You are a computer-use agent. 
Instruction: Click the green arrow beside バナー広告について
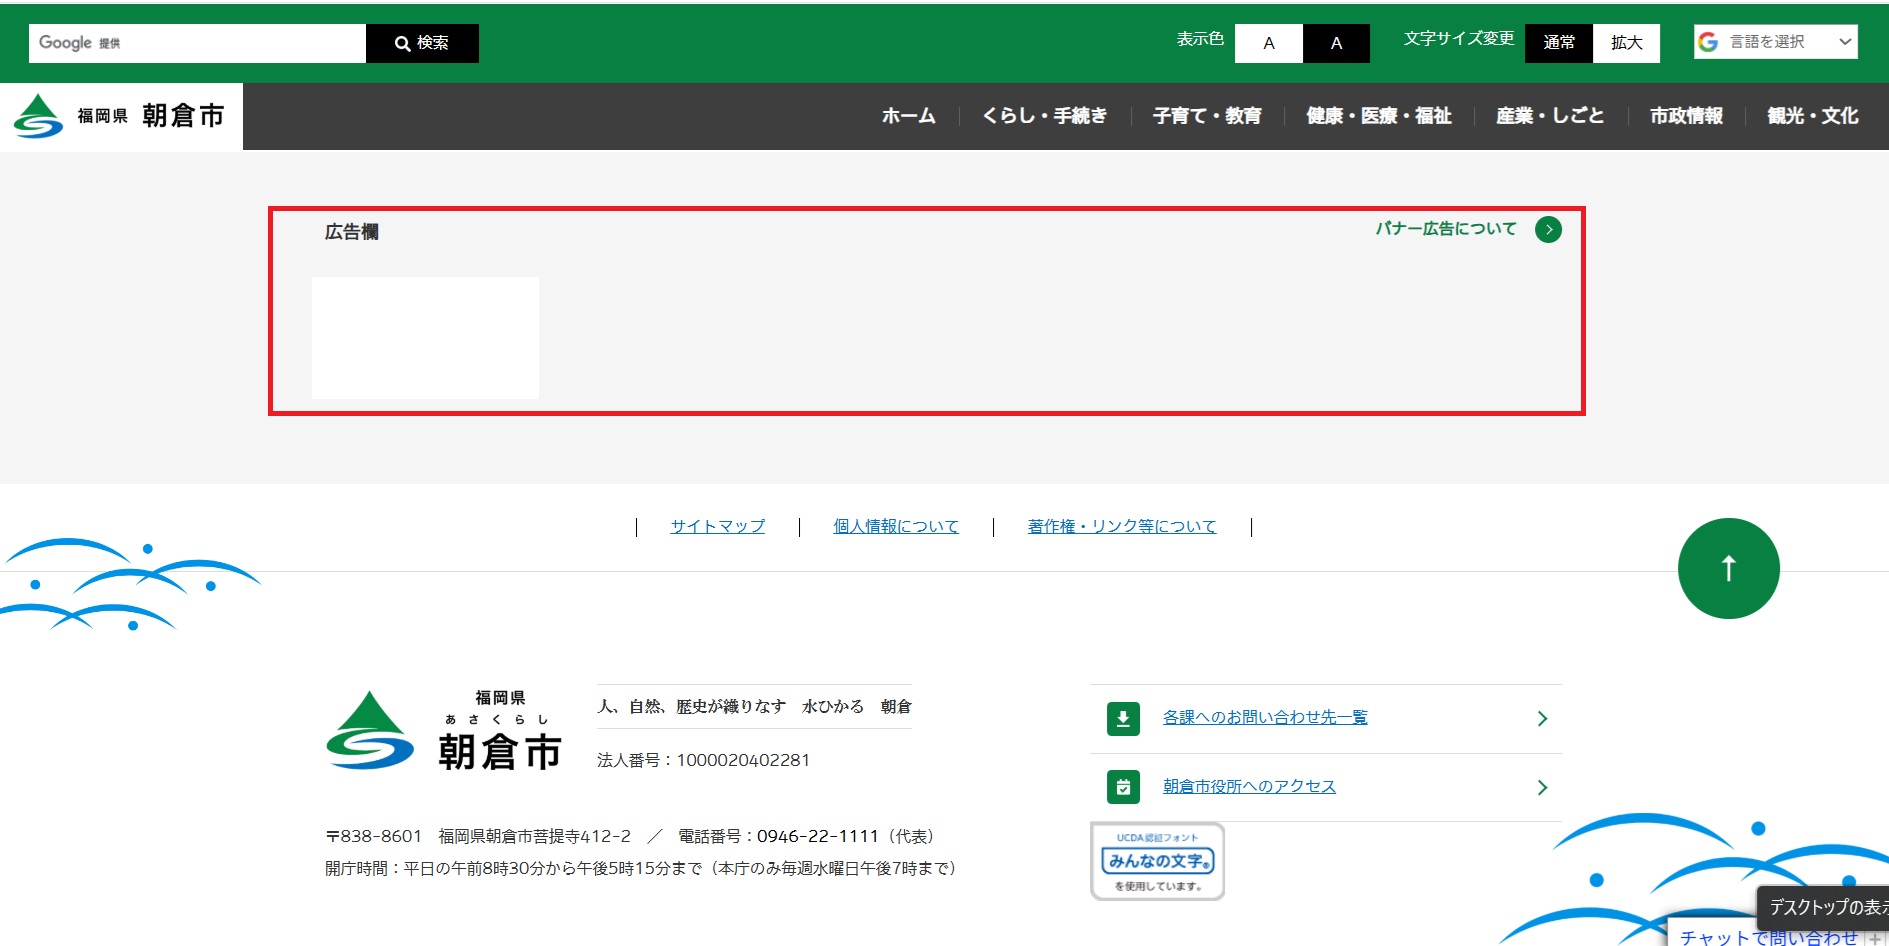pos(1548,229)
